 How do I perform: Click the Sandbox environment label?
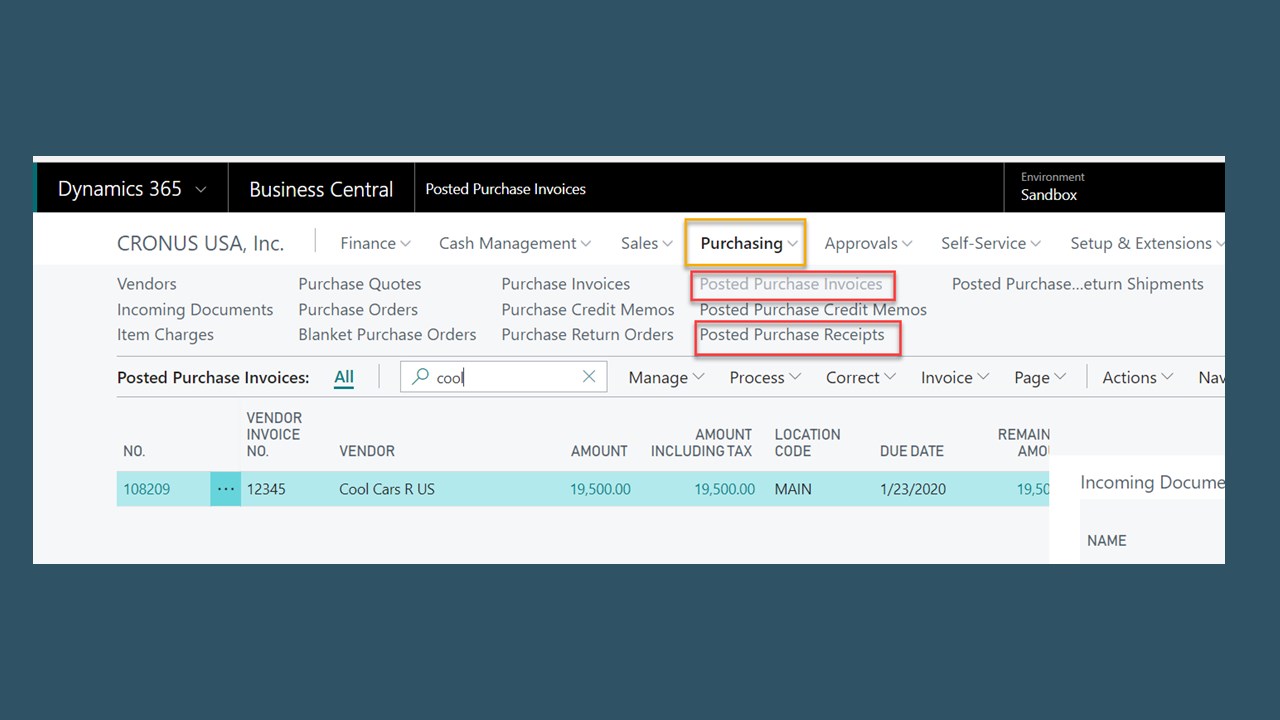pyautogui.click(x=1049, y=195)
